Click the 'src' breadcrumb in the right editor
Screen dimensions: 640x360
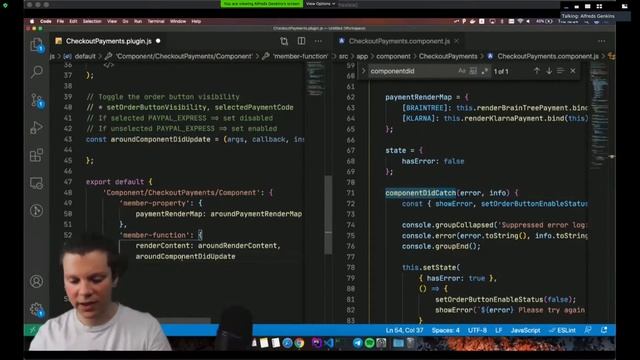(344, 56)
